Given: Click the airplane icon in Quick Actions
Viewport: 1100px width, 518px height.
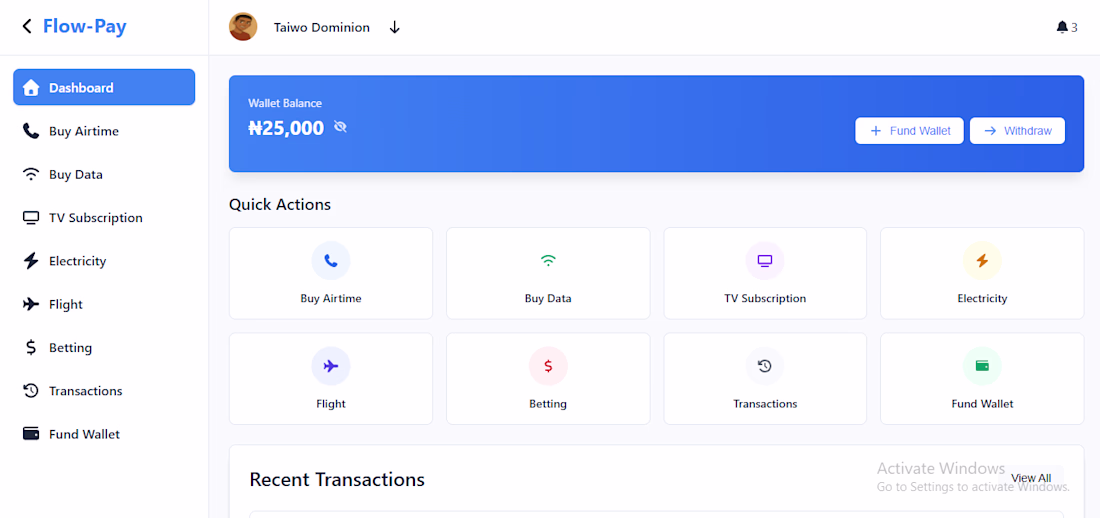Looking at the screenshot, I should (x=331, y=366).
